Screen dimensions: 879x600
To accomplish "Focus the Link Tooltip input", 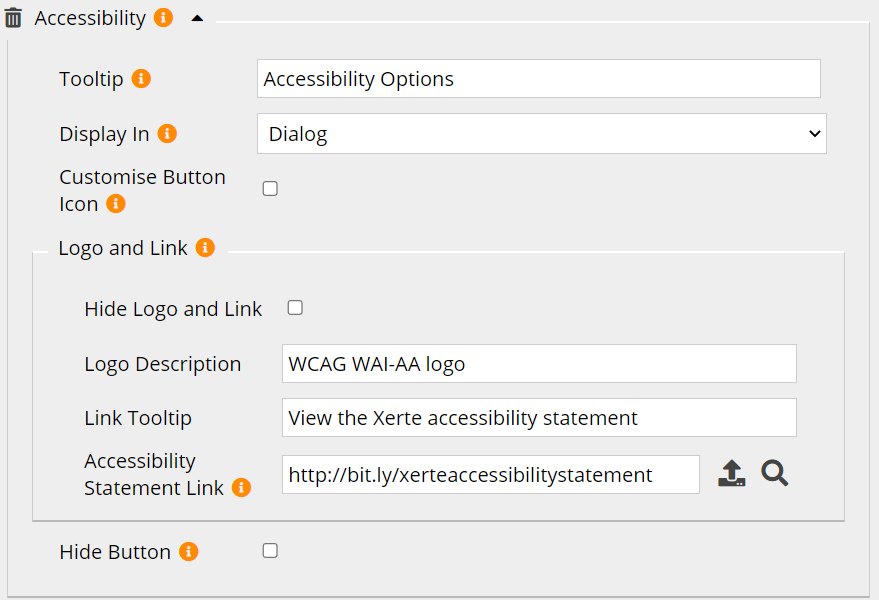I will [539, 418].
